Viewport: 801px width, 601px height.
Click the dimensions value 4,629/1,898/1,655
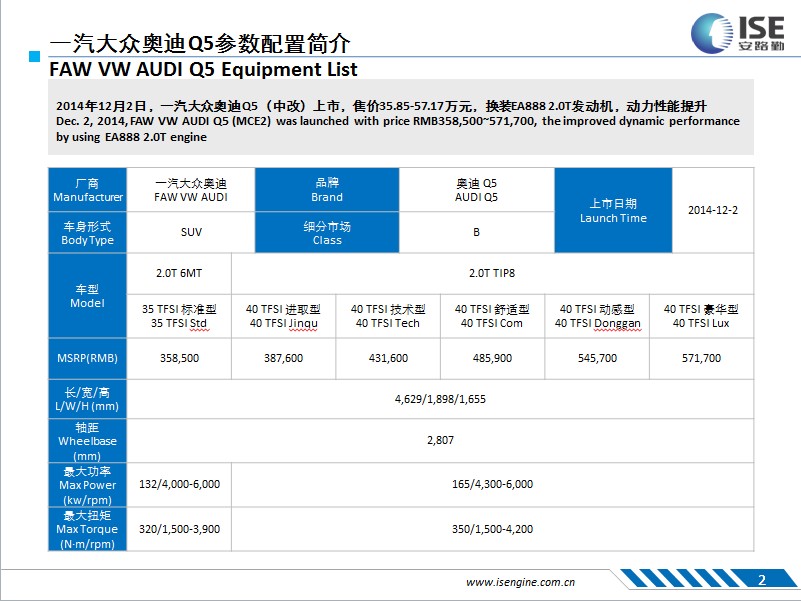(x=440, y=399)
